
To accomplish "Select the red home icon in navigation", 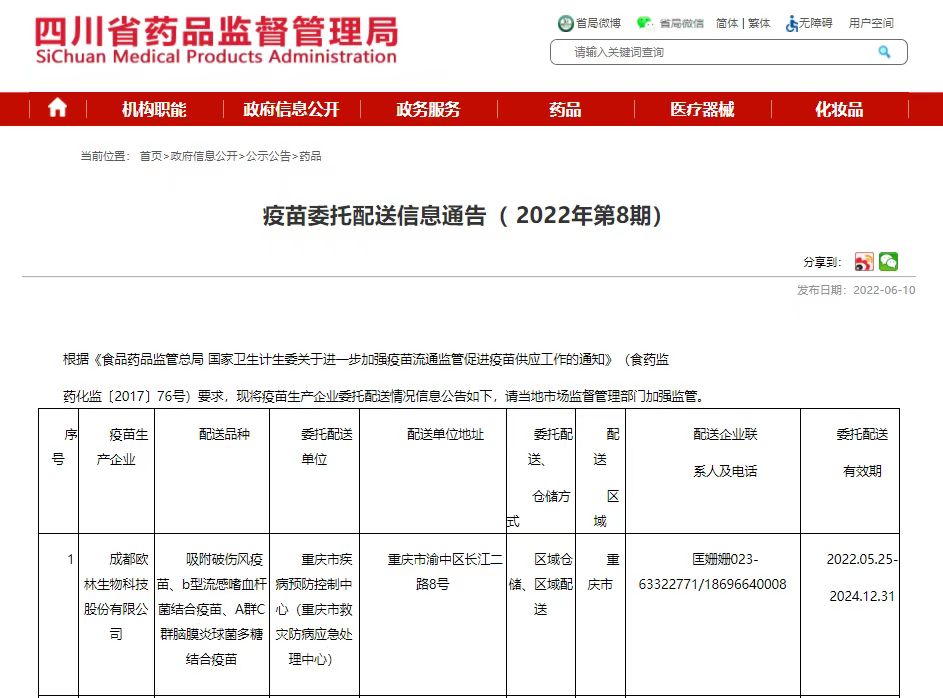I will click(x=57, y=109).
